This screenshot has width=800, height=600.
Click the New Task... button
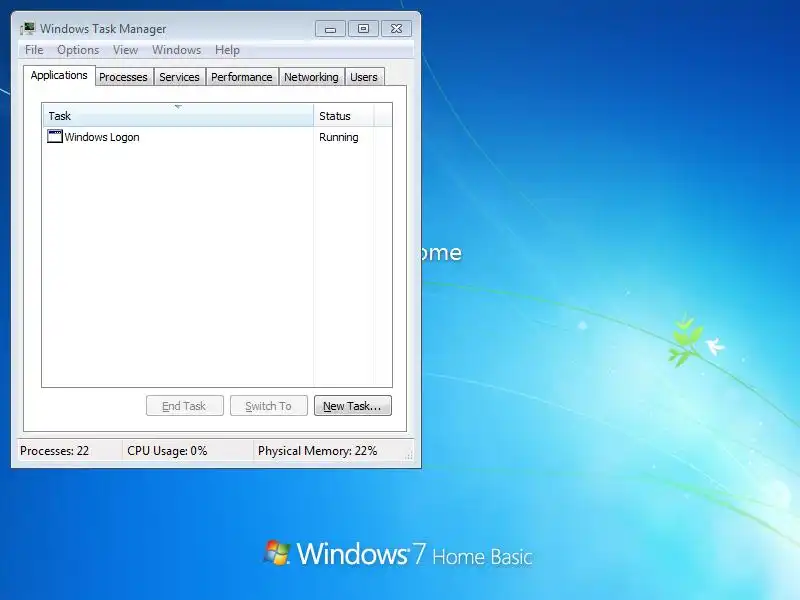pyautogui.click(x=353, y=406)
